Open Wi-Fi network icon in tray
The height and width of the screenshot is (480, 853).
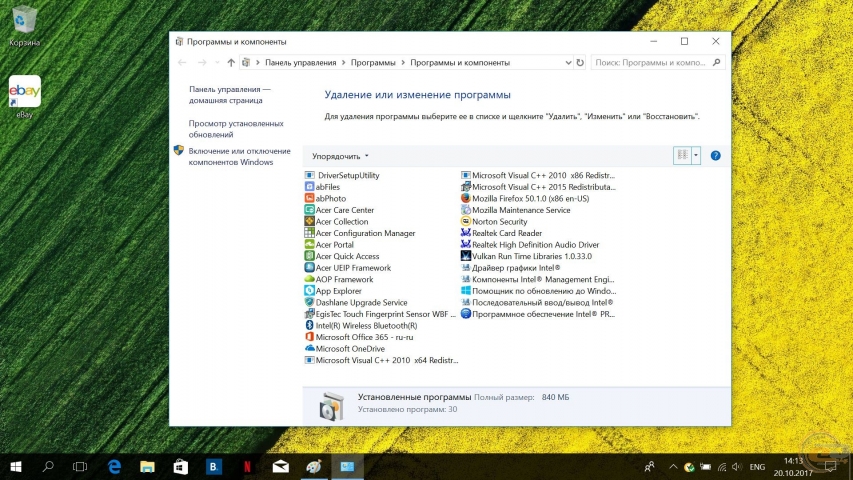[722, 467]
